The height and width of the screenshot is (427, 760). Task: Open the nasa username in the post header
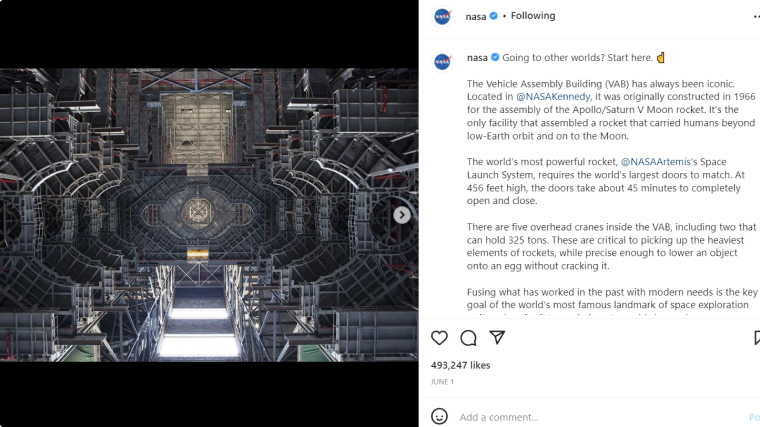475,16
